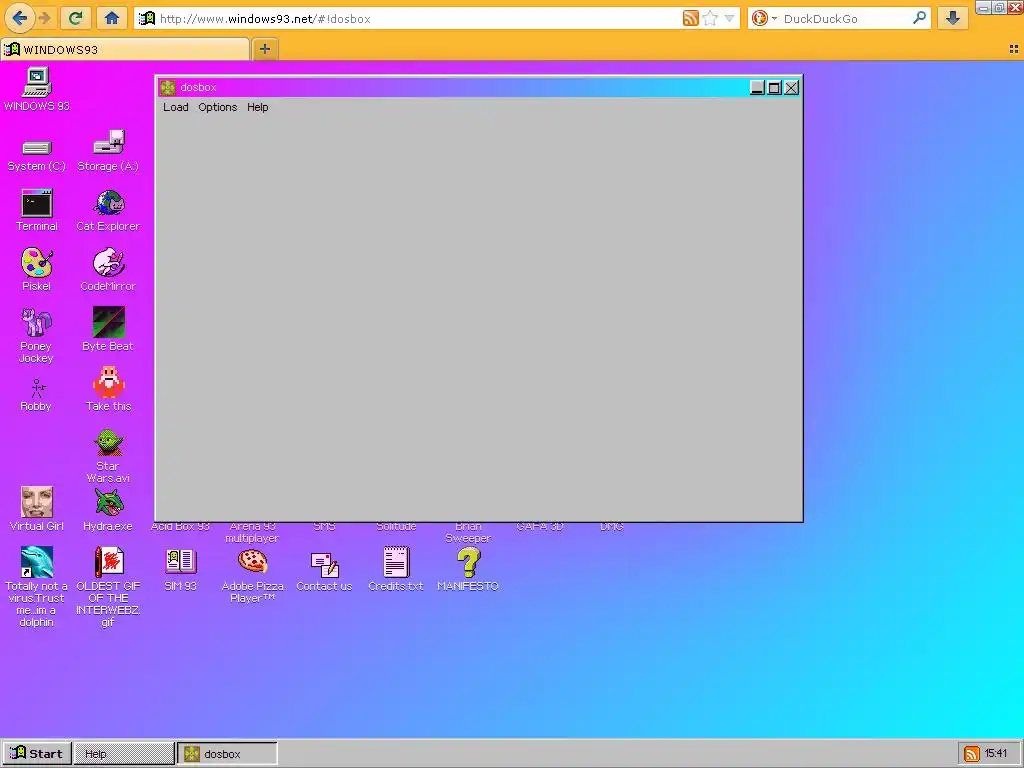Open the Load menu in dosbox
Viewport: 1024px width, 768px height.
tap(176, 107)
